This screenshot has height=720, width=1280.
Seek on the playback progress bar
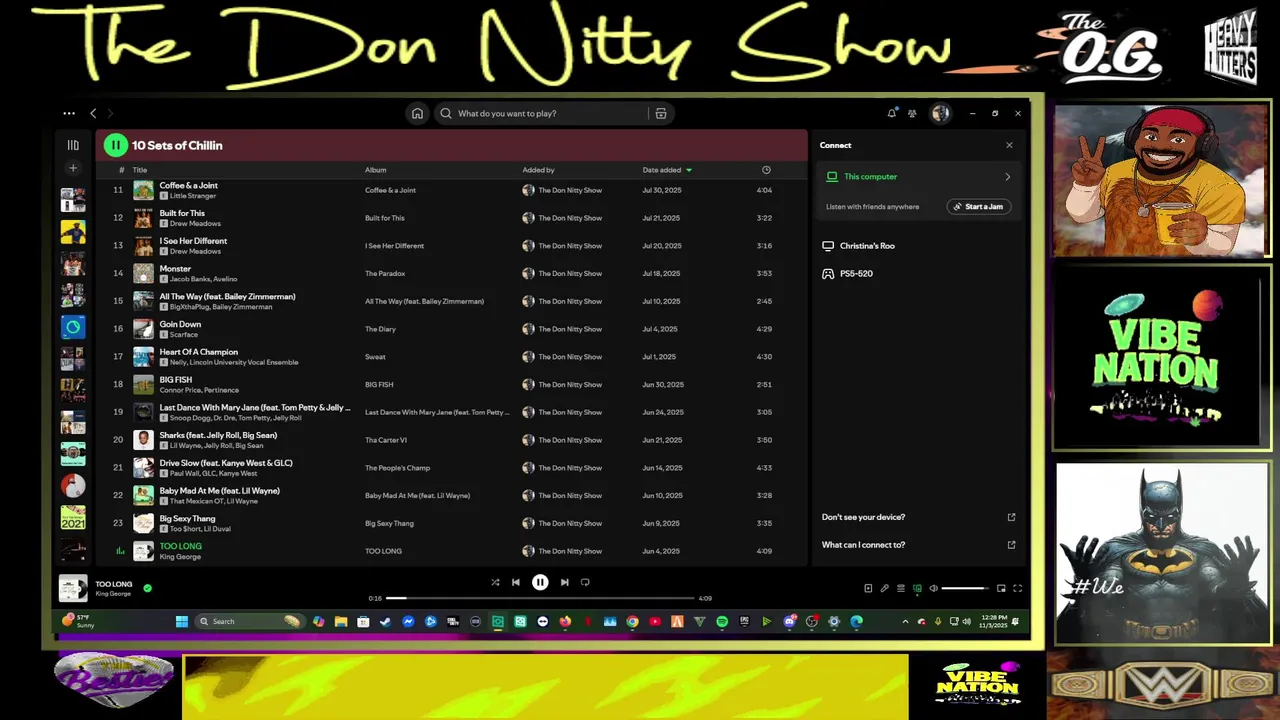point(540,598)
